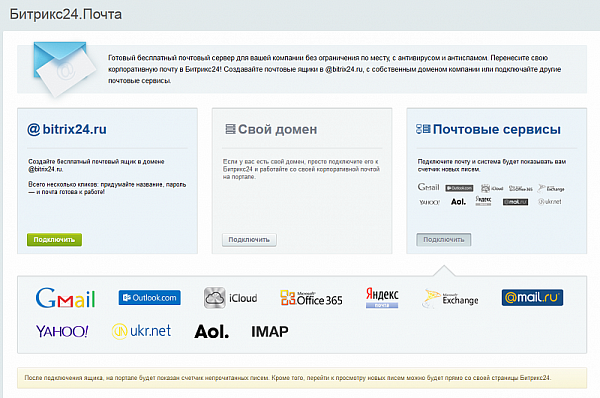The height and width of the screenshot is (398, 600).
Task: Select the large Gmail logo
Action: coord(65,298)
